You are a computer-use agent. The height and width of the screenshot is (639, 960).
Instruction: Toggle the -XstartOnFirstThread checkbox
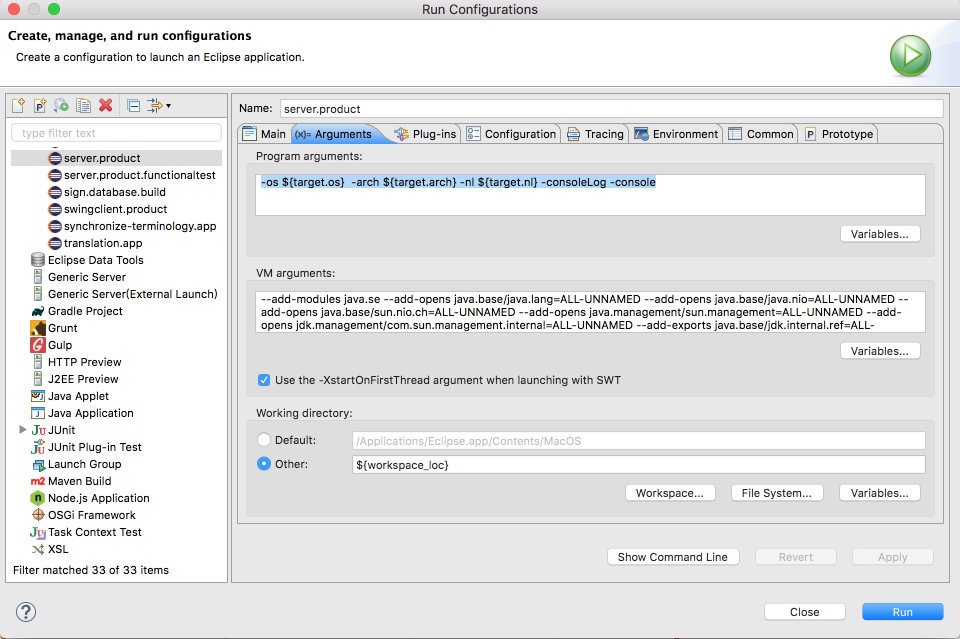coord(264,380)
